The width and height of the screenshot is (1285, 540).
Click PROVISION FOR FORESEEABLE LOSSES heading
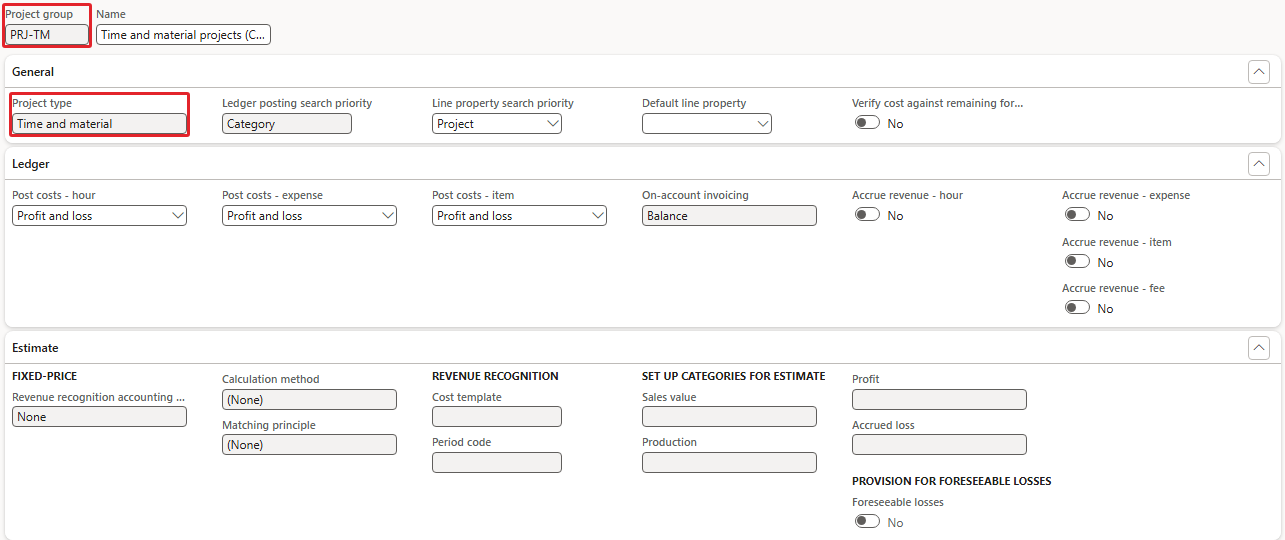pyautogui.click(x=952, y=481)
